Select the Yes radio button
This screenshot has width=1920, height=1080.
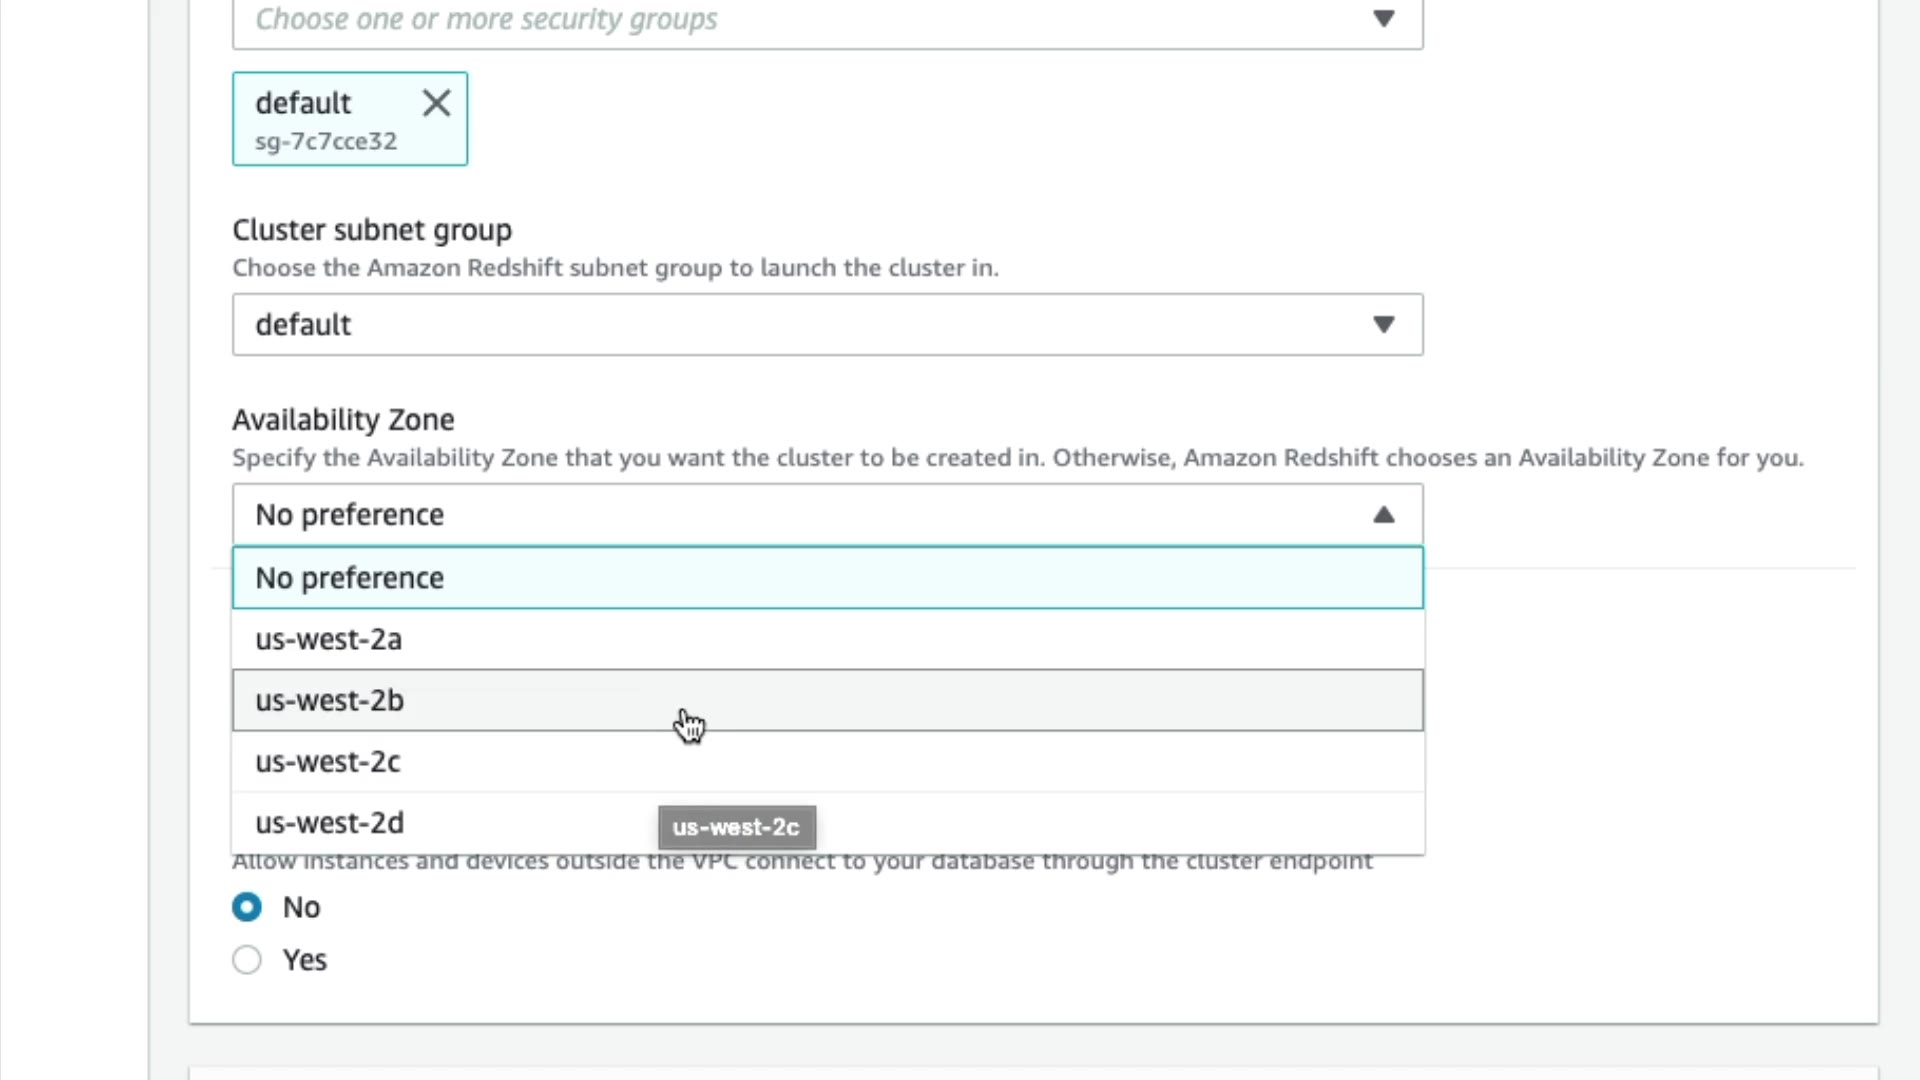[247, 960]
